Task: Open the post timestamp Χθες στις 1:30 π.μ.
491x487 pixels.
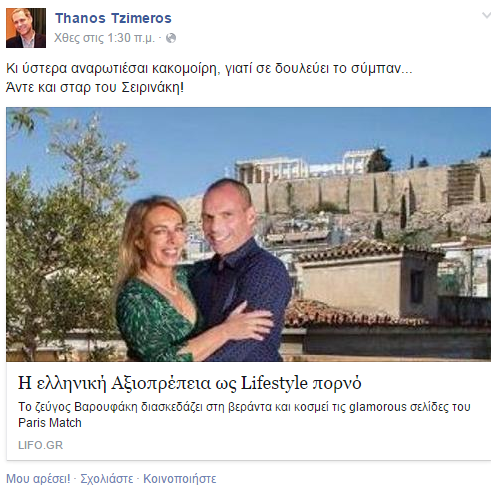Action: (104, 38)
